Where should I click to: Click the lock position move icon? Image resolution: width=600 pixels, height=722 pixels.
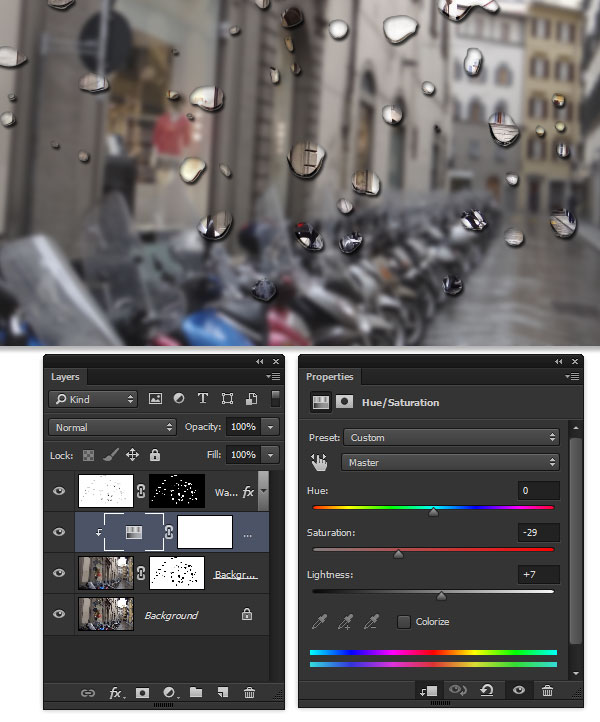[132, 455]
